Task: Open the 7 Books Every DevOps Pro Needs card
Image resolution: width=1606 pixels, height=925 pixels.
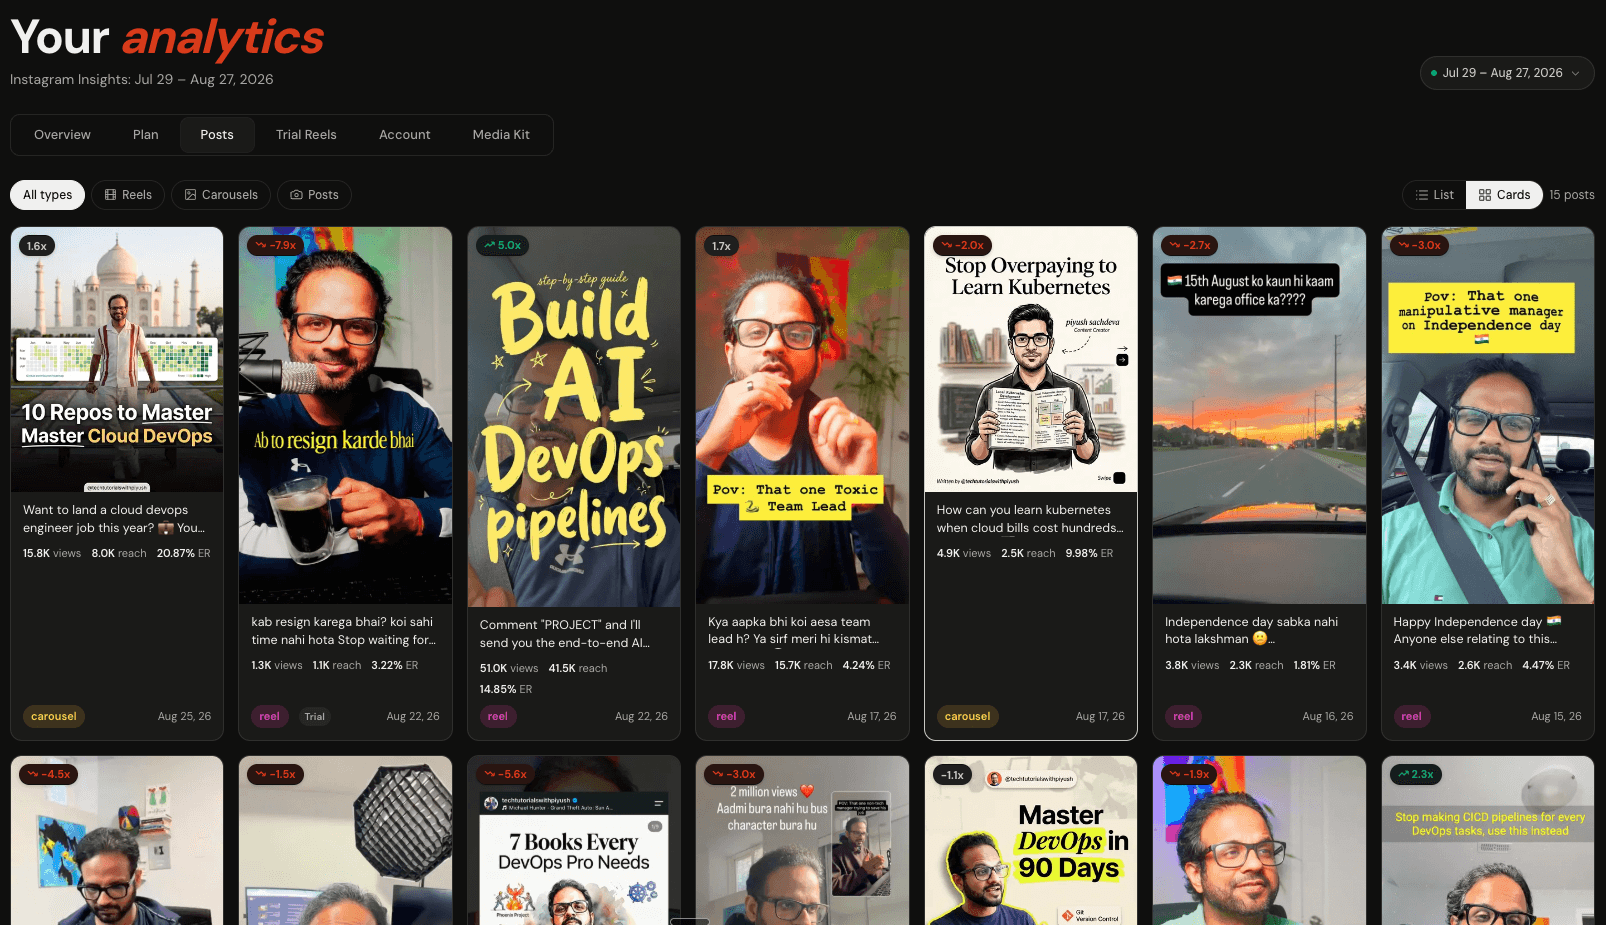Action: click(x=574, y=841)
